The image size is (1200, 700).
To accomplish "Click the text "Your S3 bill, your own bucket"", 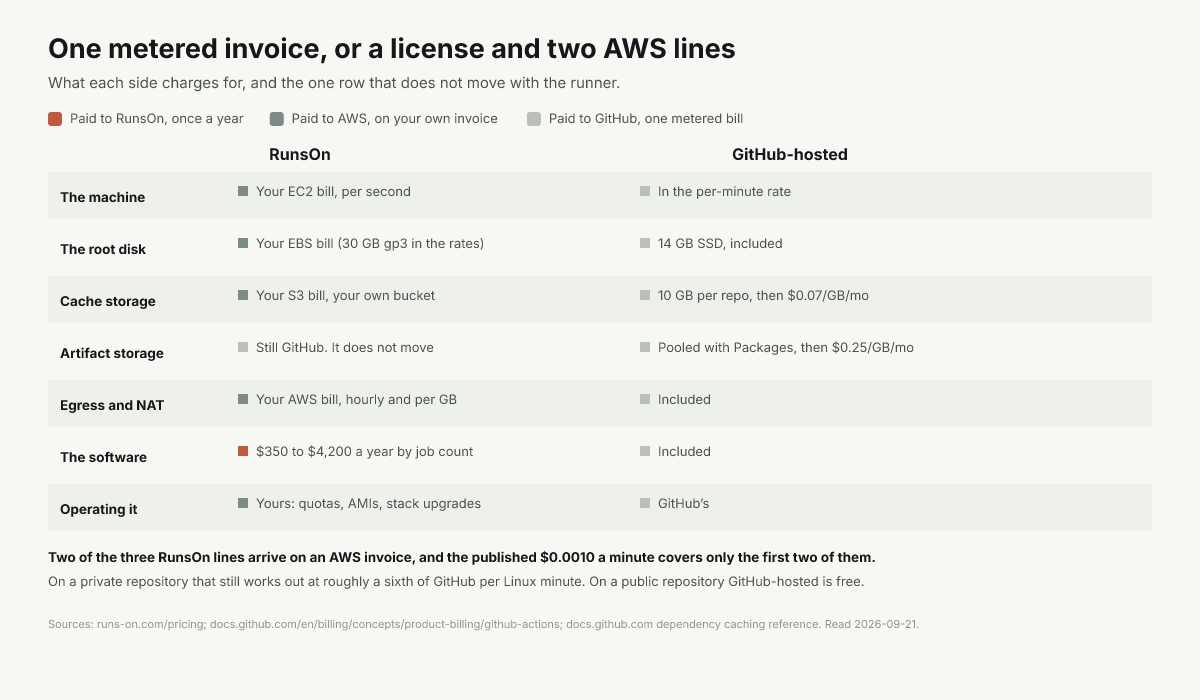I will click(345, 295).
